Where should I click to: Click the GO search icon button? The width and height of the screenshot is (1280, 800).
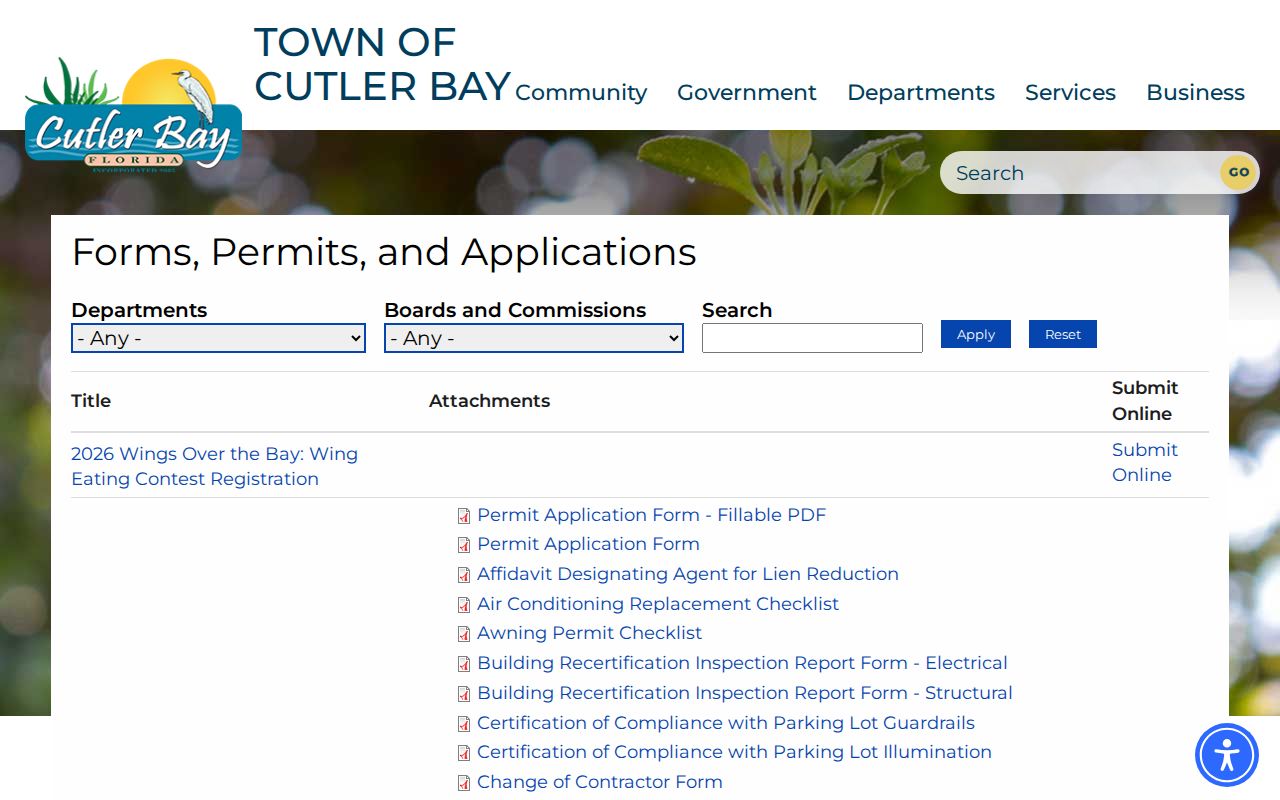coord(1239,172)
